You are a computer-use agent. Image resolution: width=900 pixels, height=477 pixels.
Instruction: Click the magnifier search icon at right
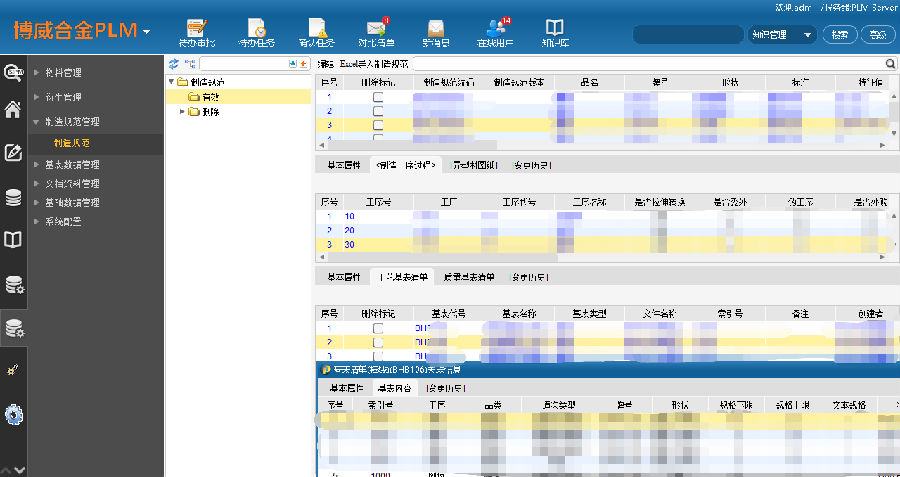[890, 63]
